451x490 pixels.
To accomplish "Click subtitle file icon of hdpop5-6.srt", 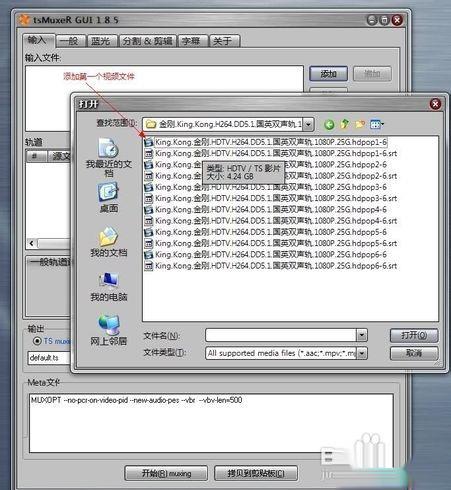I will coord(149,244).
